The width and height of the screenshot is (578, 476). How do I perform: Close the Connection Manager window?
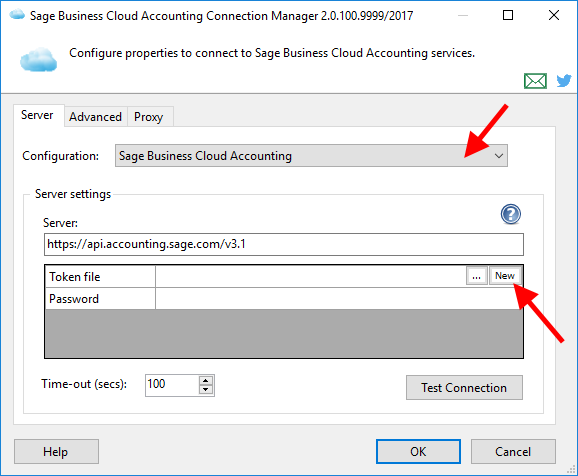tap(554, 15)
